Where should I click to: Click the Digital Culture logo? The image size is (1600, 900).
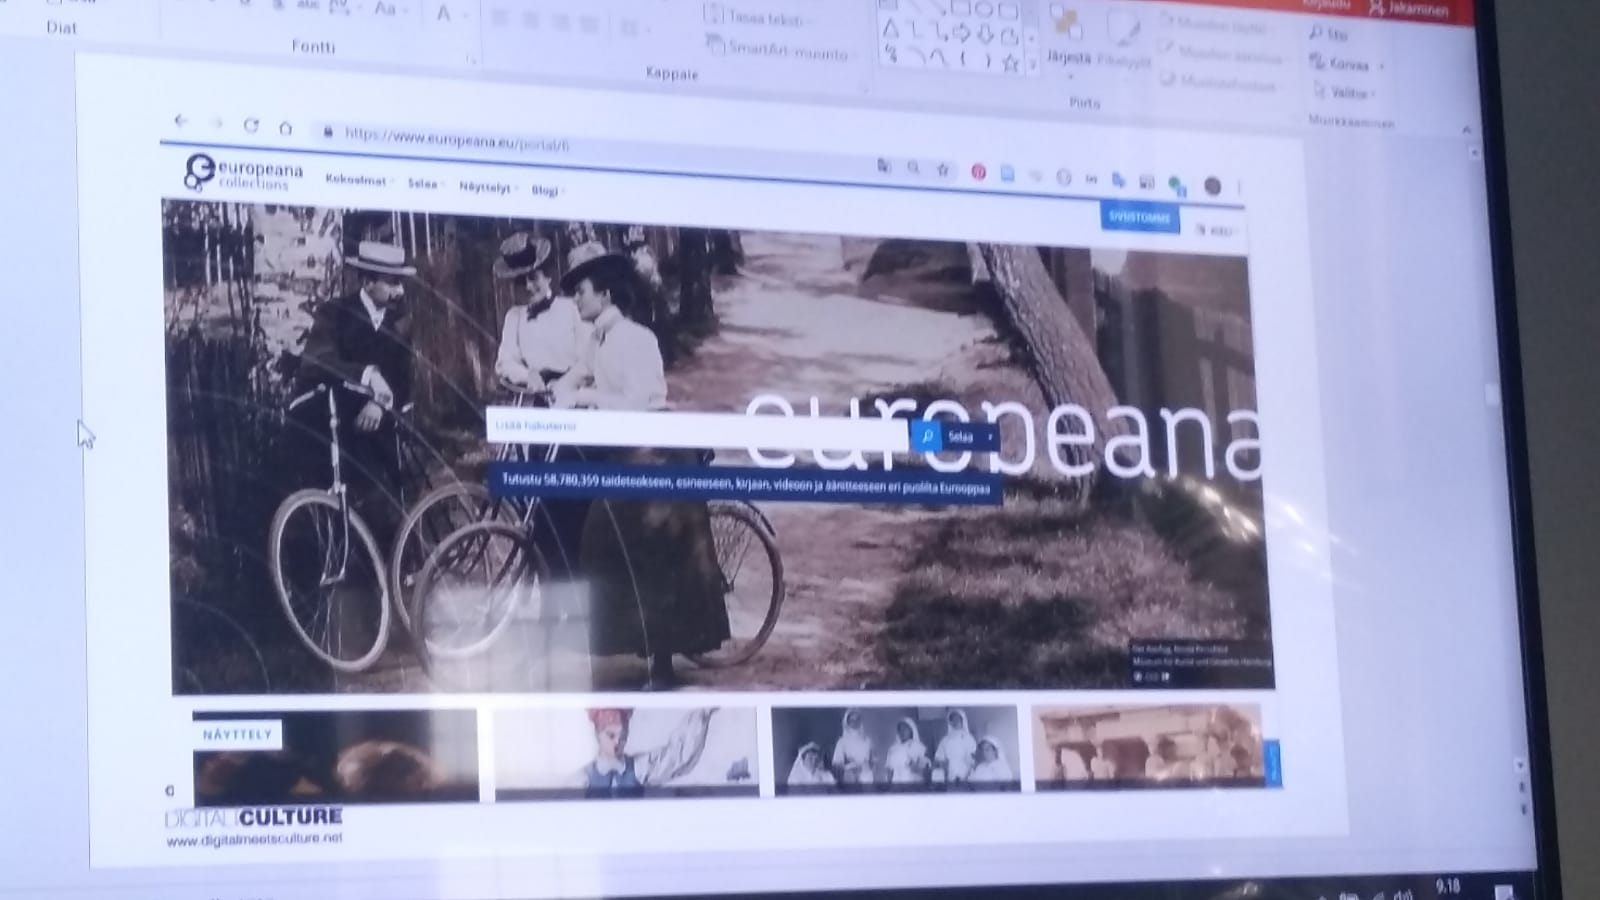(x=254, y=816)
